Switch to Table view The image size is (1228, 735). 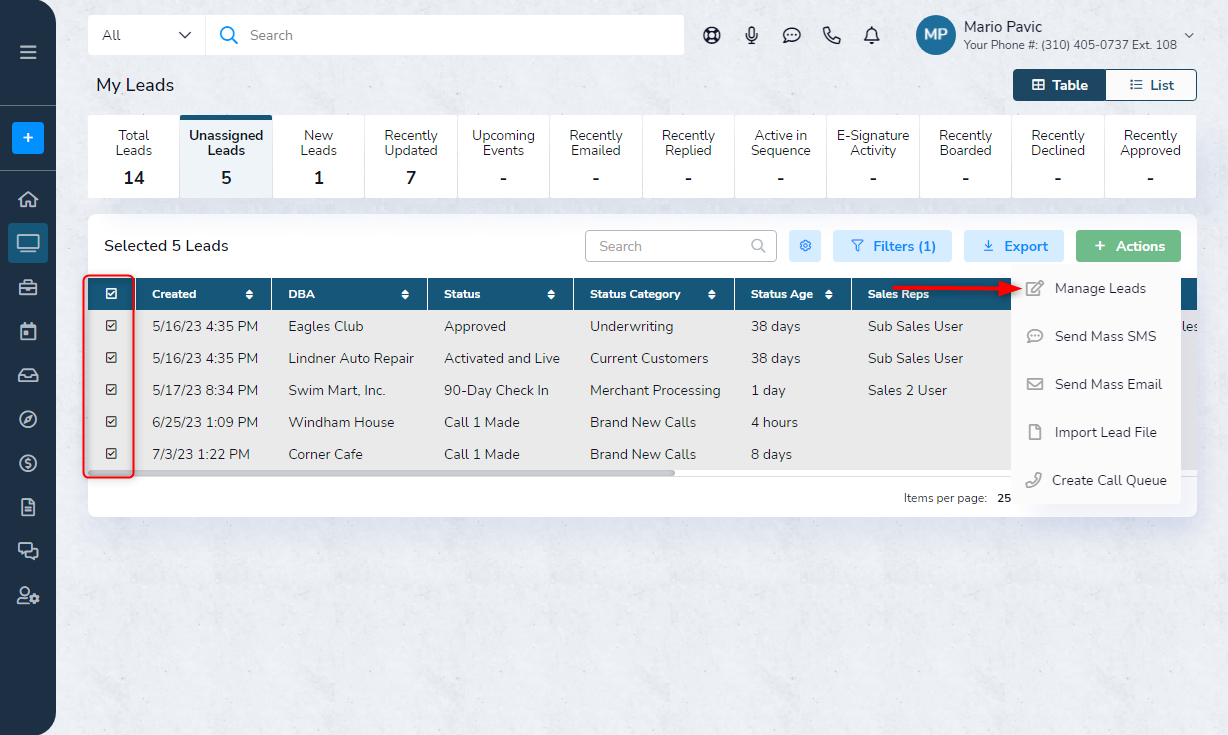[1060, 85]
